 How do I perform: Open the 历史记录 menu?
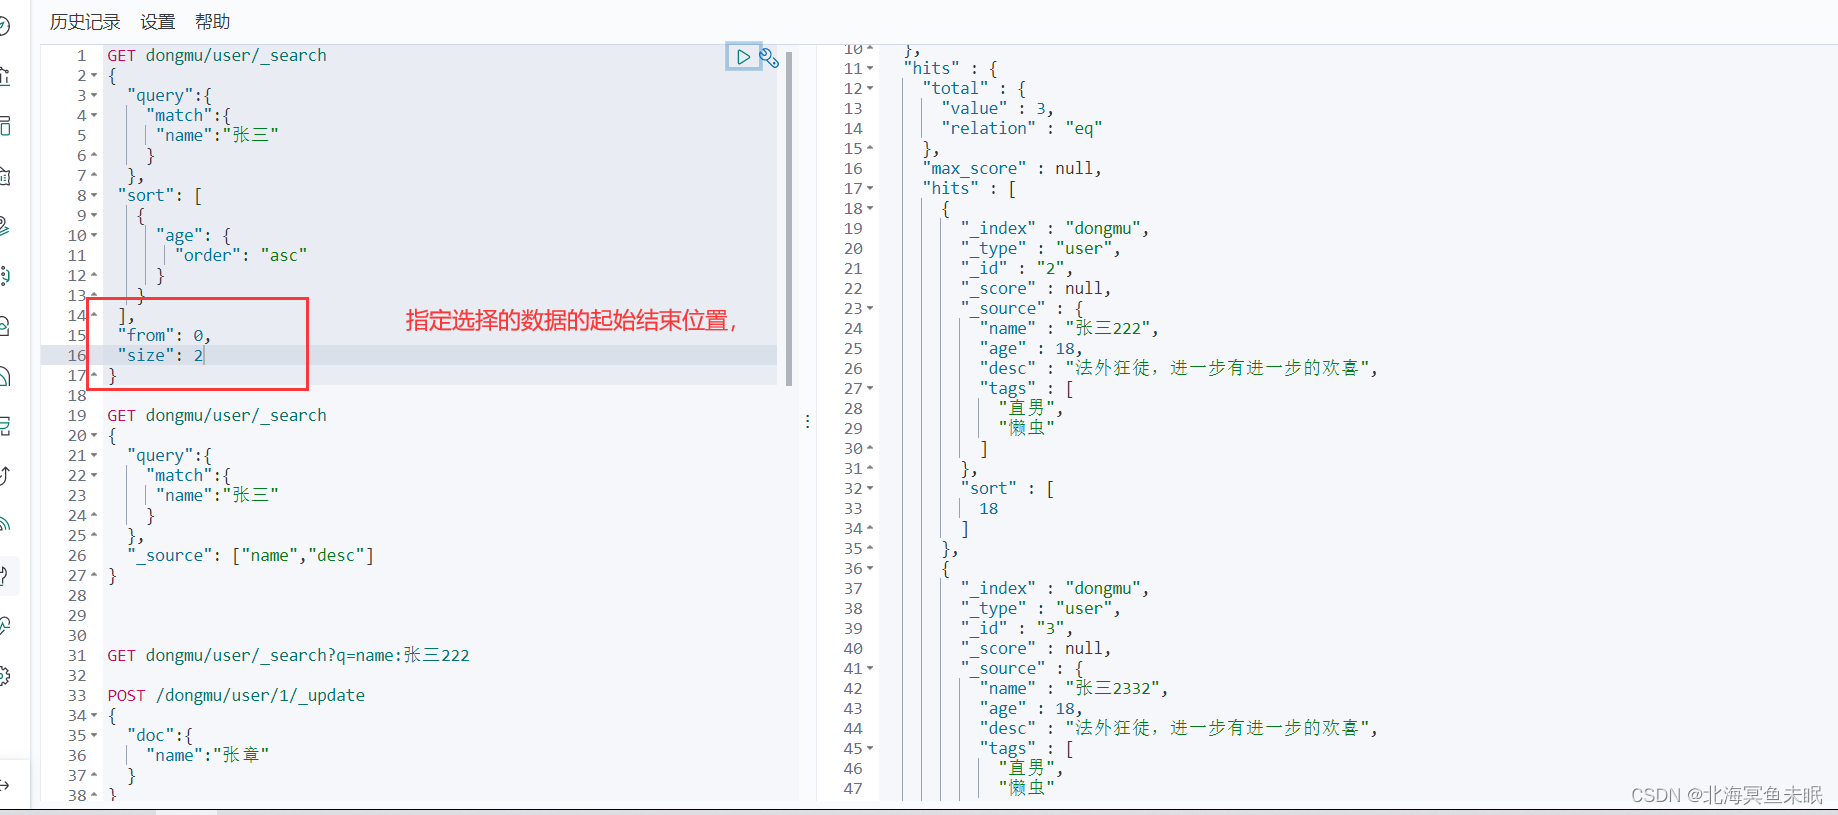(85, 22)
